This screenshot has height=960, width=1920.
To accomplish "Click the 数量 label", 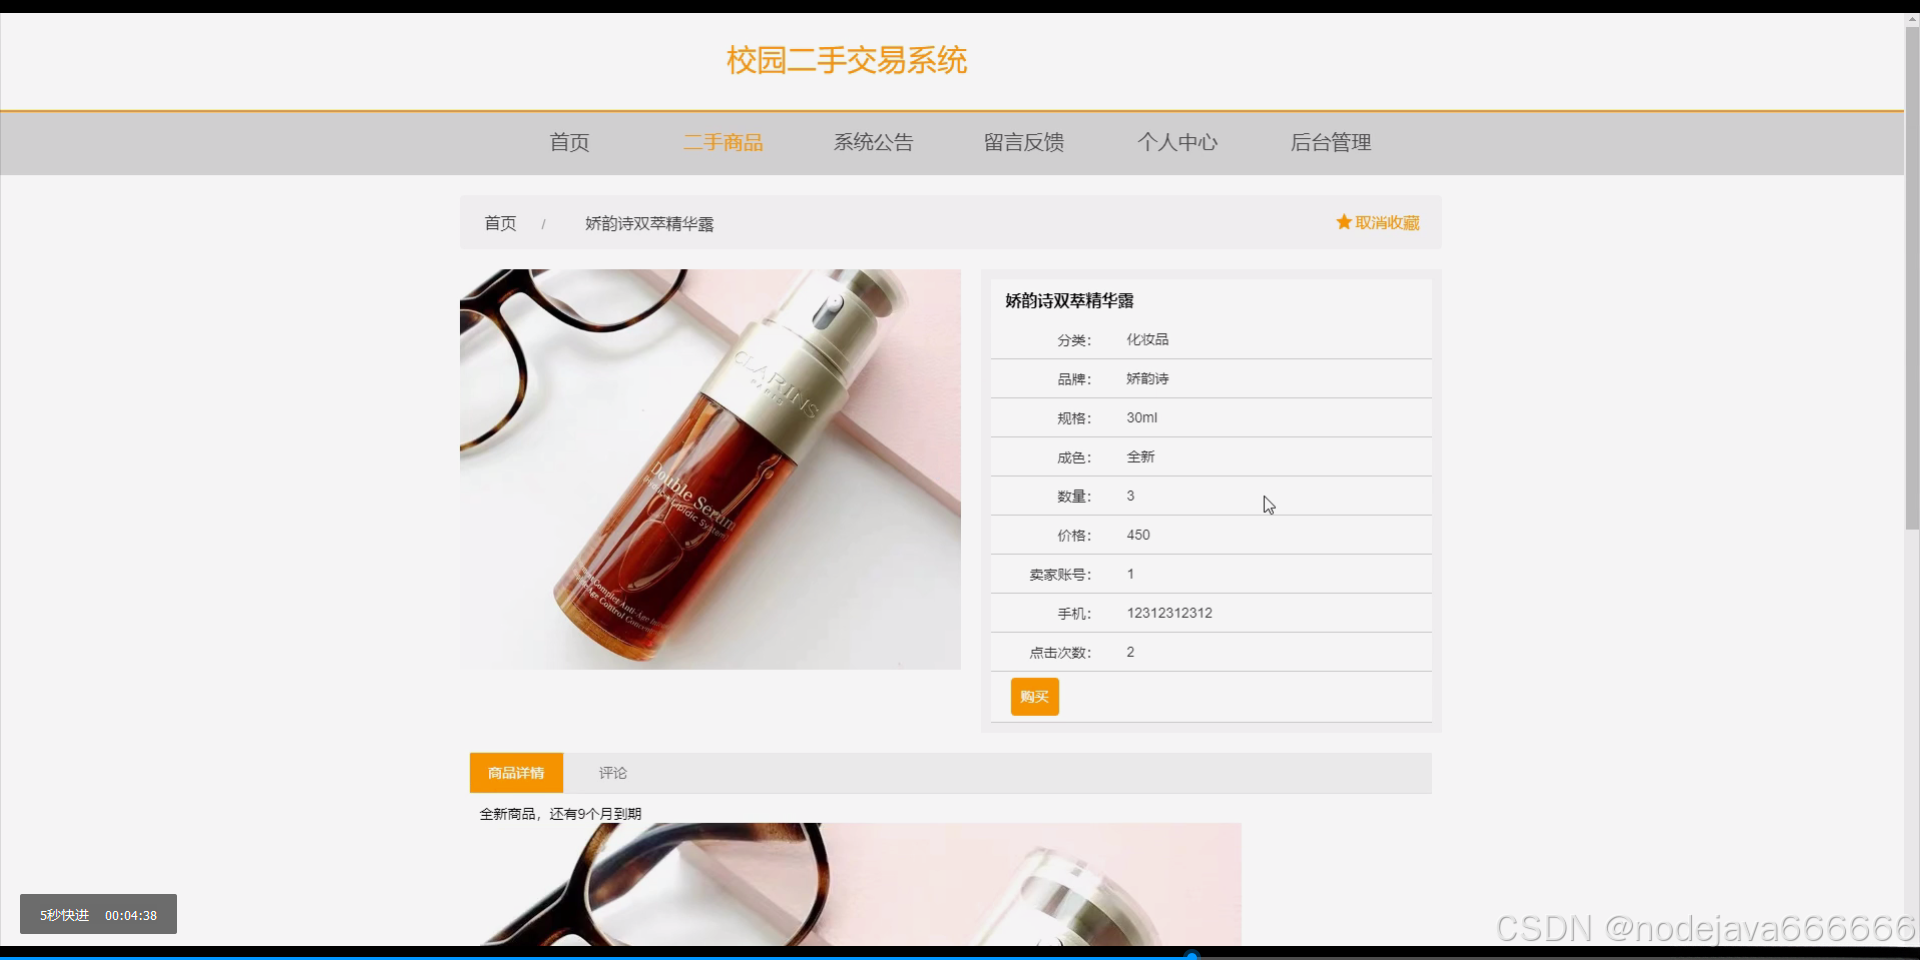I will tap(1074, 496).
